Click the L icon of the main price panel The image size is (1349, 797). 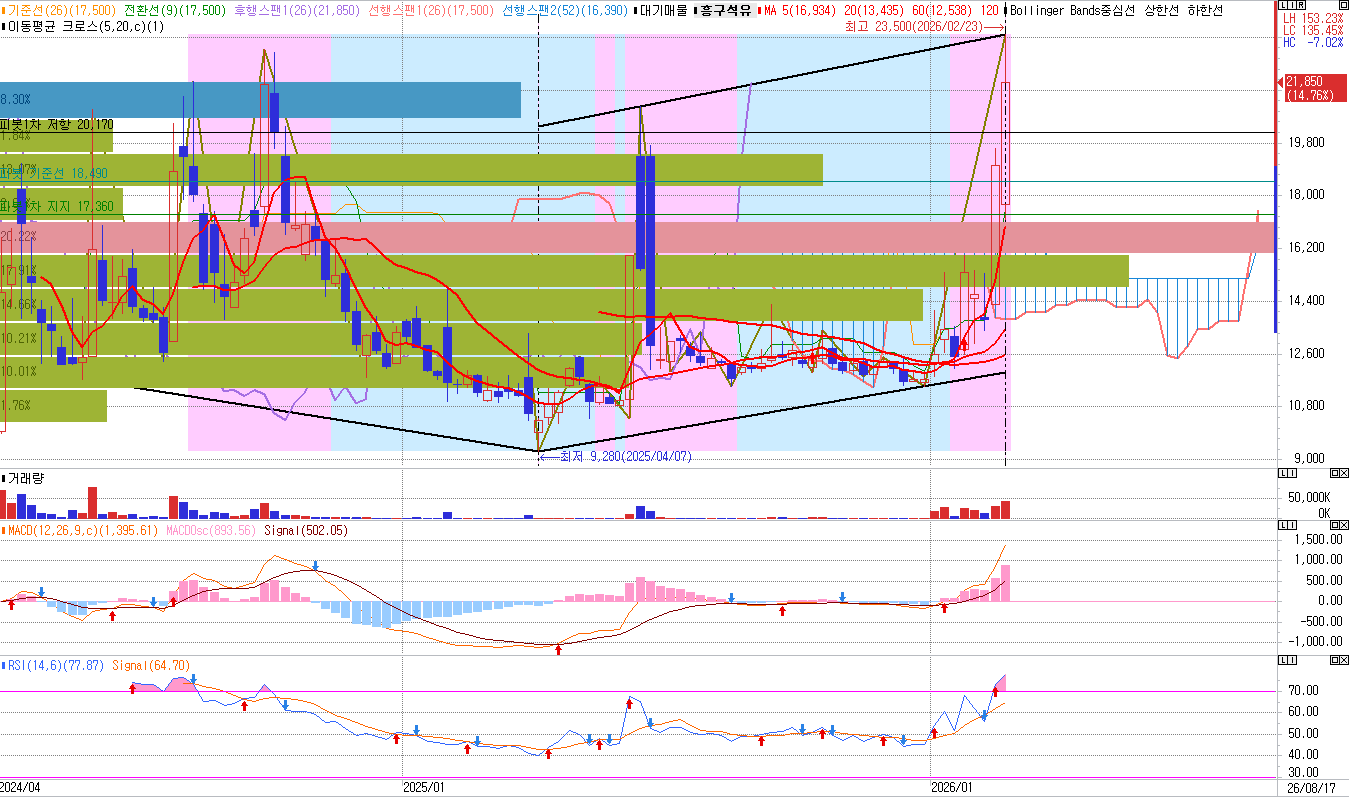click(x=1283, y=5)
